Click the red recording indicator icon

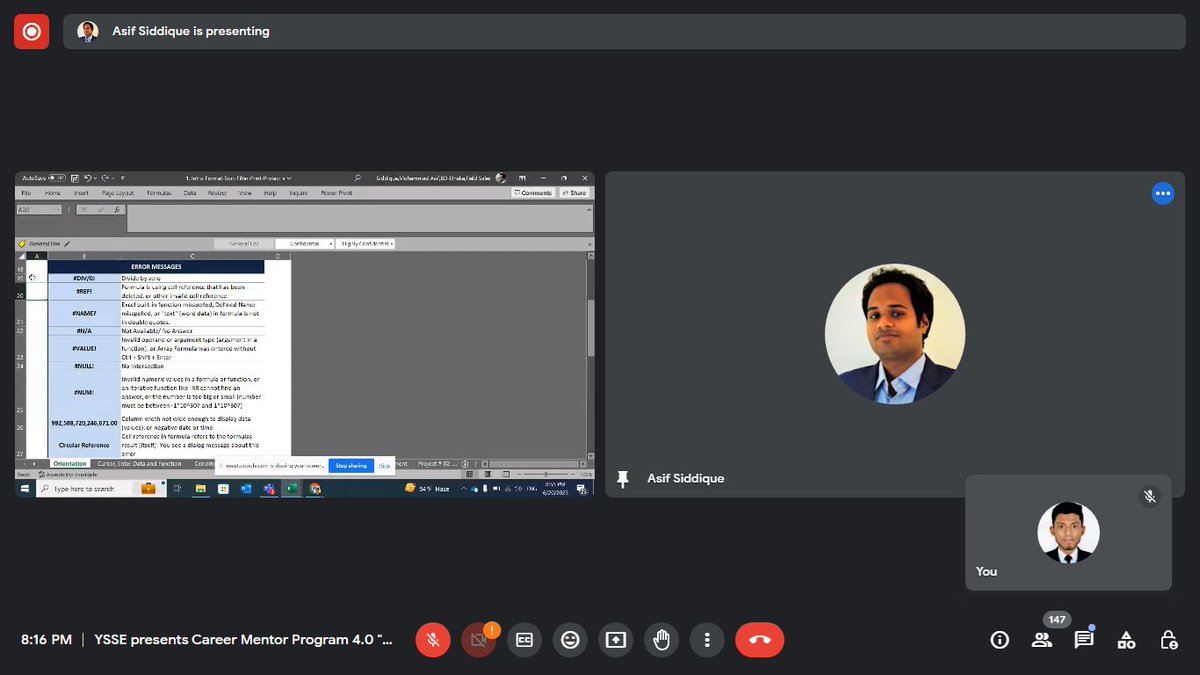tap(31, 31)
